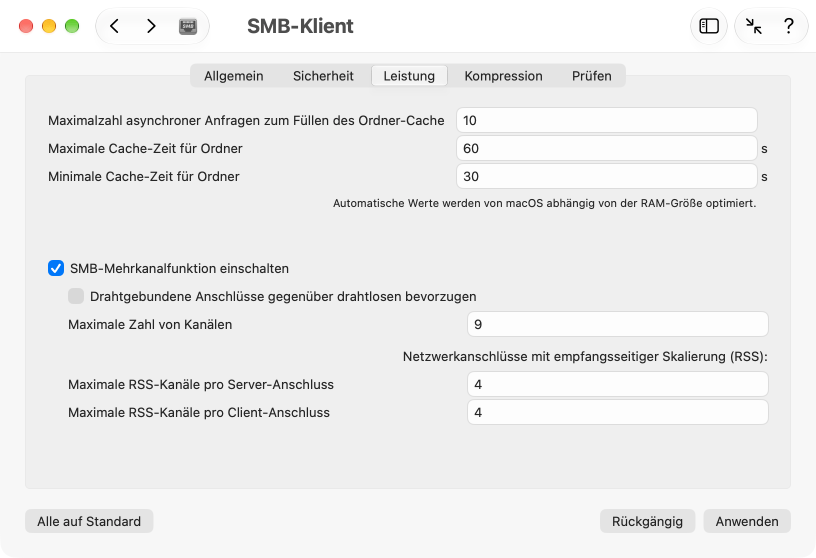816x558 pixels.
Task: Toggle the sidebar panel icon
Action: click(x=709, y=26)
